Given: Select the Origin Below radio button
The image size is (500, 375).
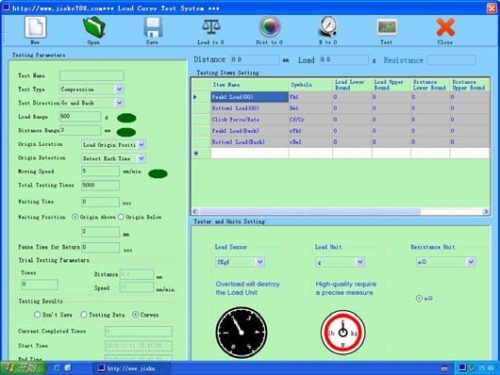Looking at the screenshot, I should click(121, 217).
